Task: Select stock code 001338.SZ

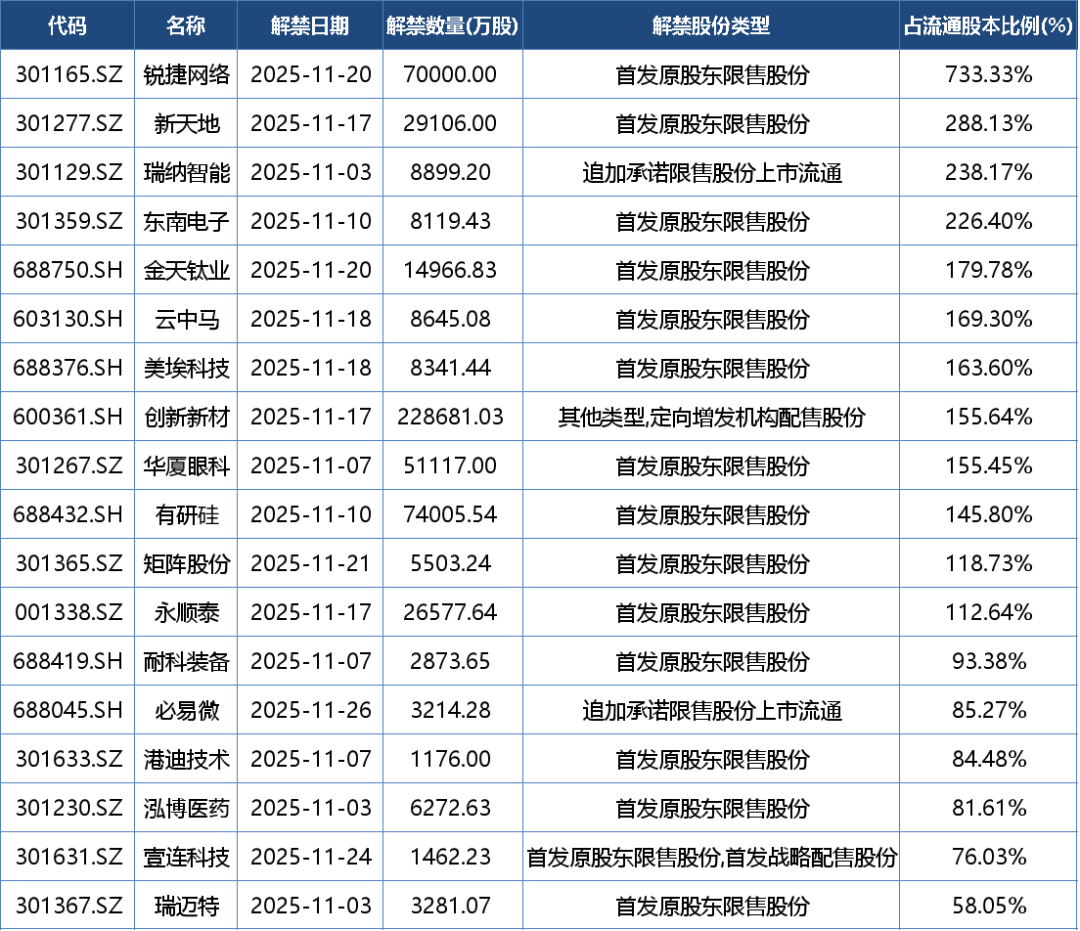Action: pos(68,612)
